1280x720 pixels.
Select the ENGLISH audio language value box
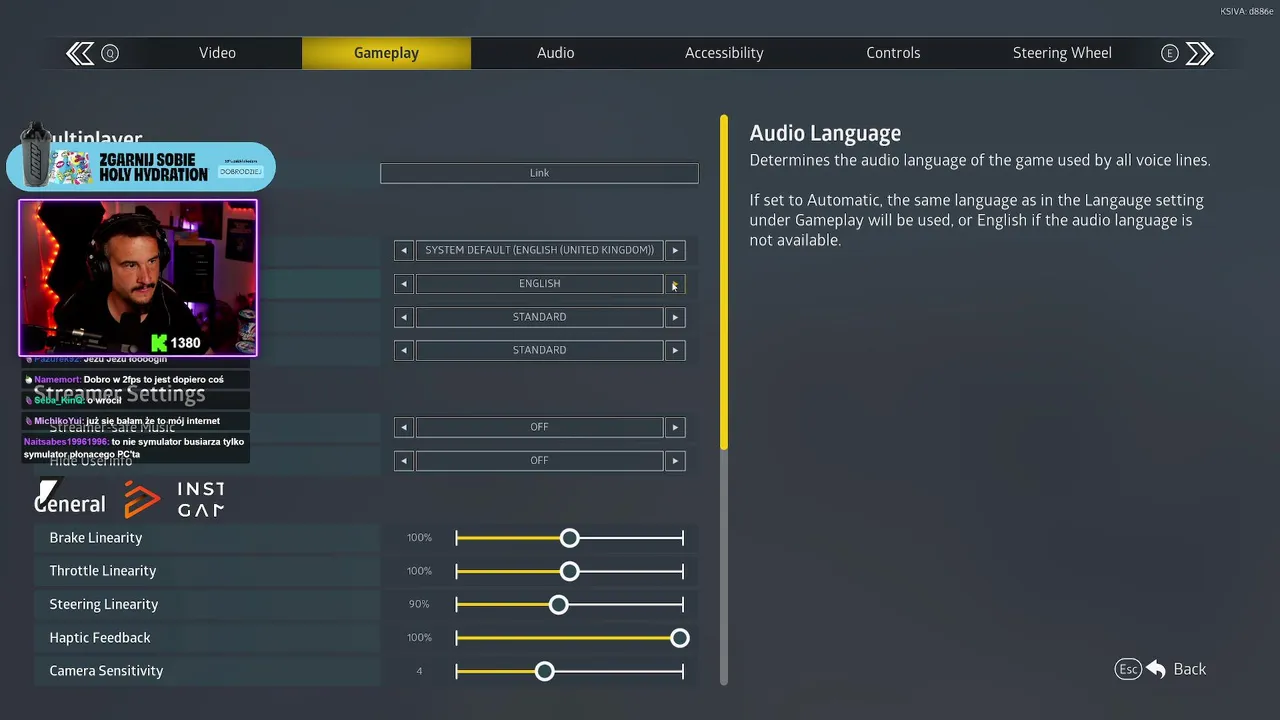pos(539,284)
